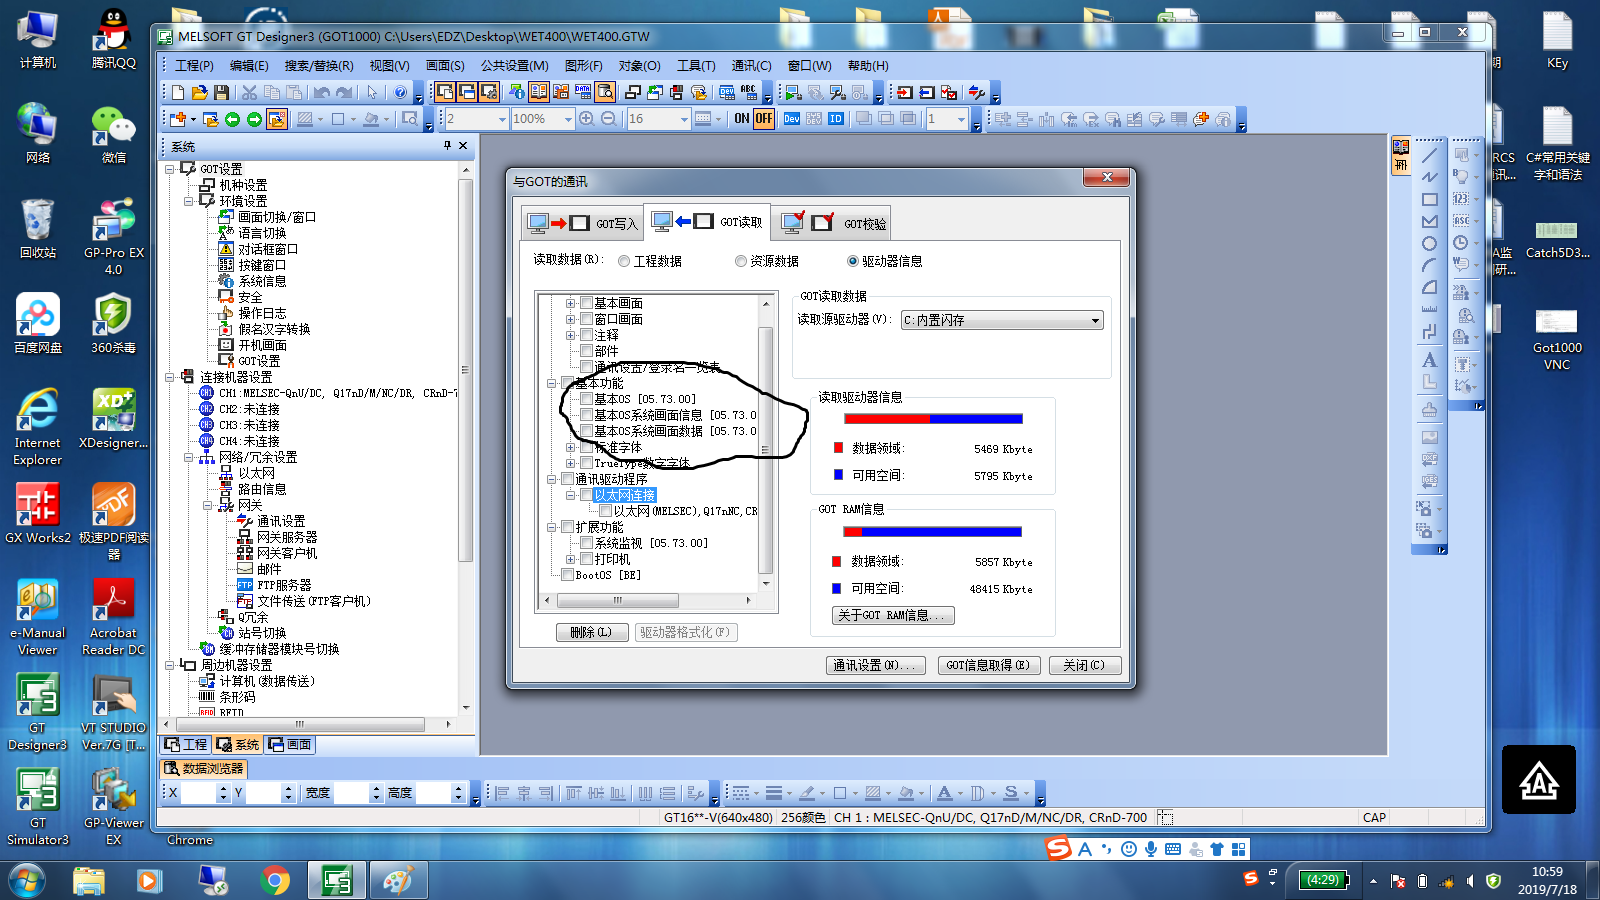Tick the BootOS [BE] checkbox
Image resolution: width=1600 pixels, height=900 pixels.
(568, 575)
